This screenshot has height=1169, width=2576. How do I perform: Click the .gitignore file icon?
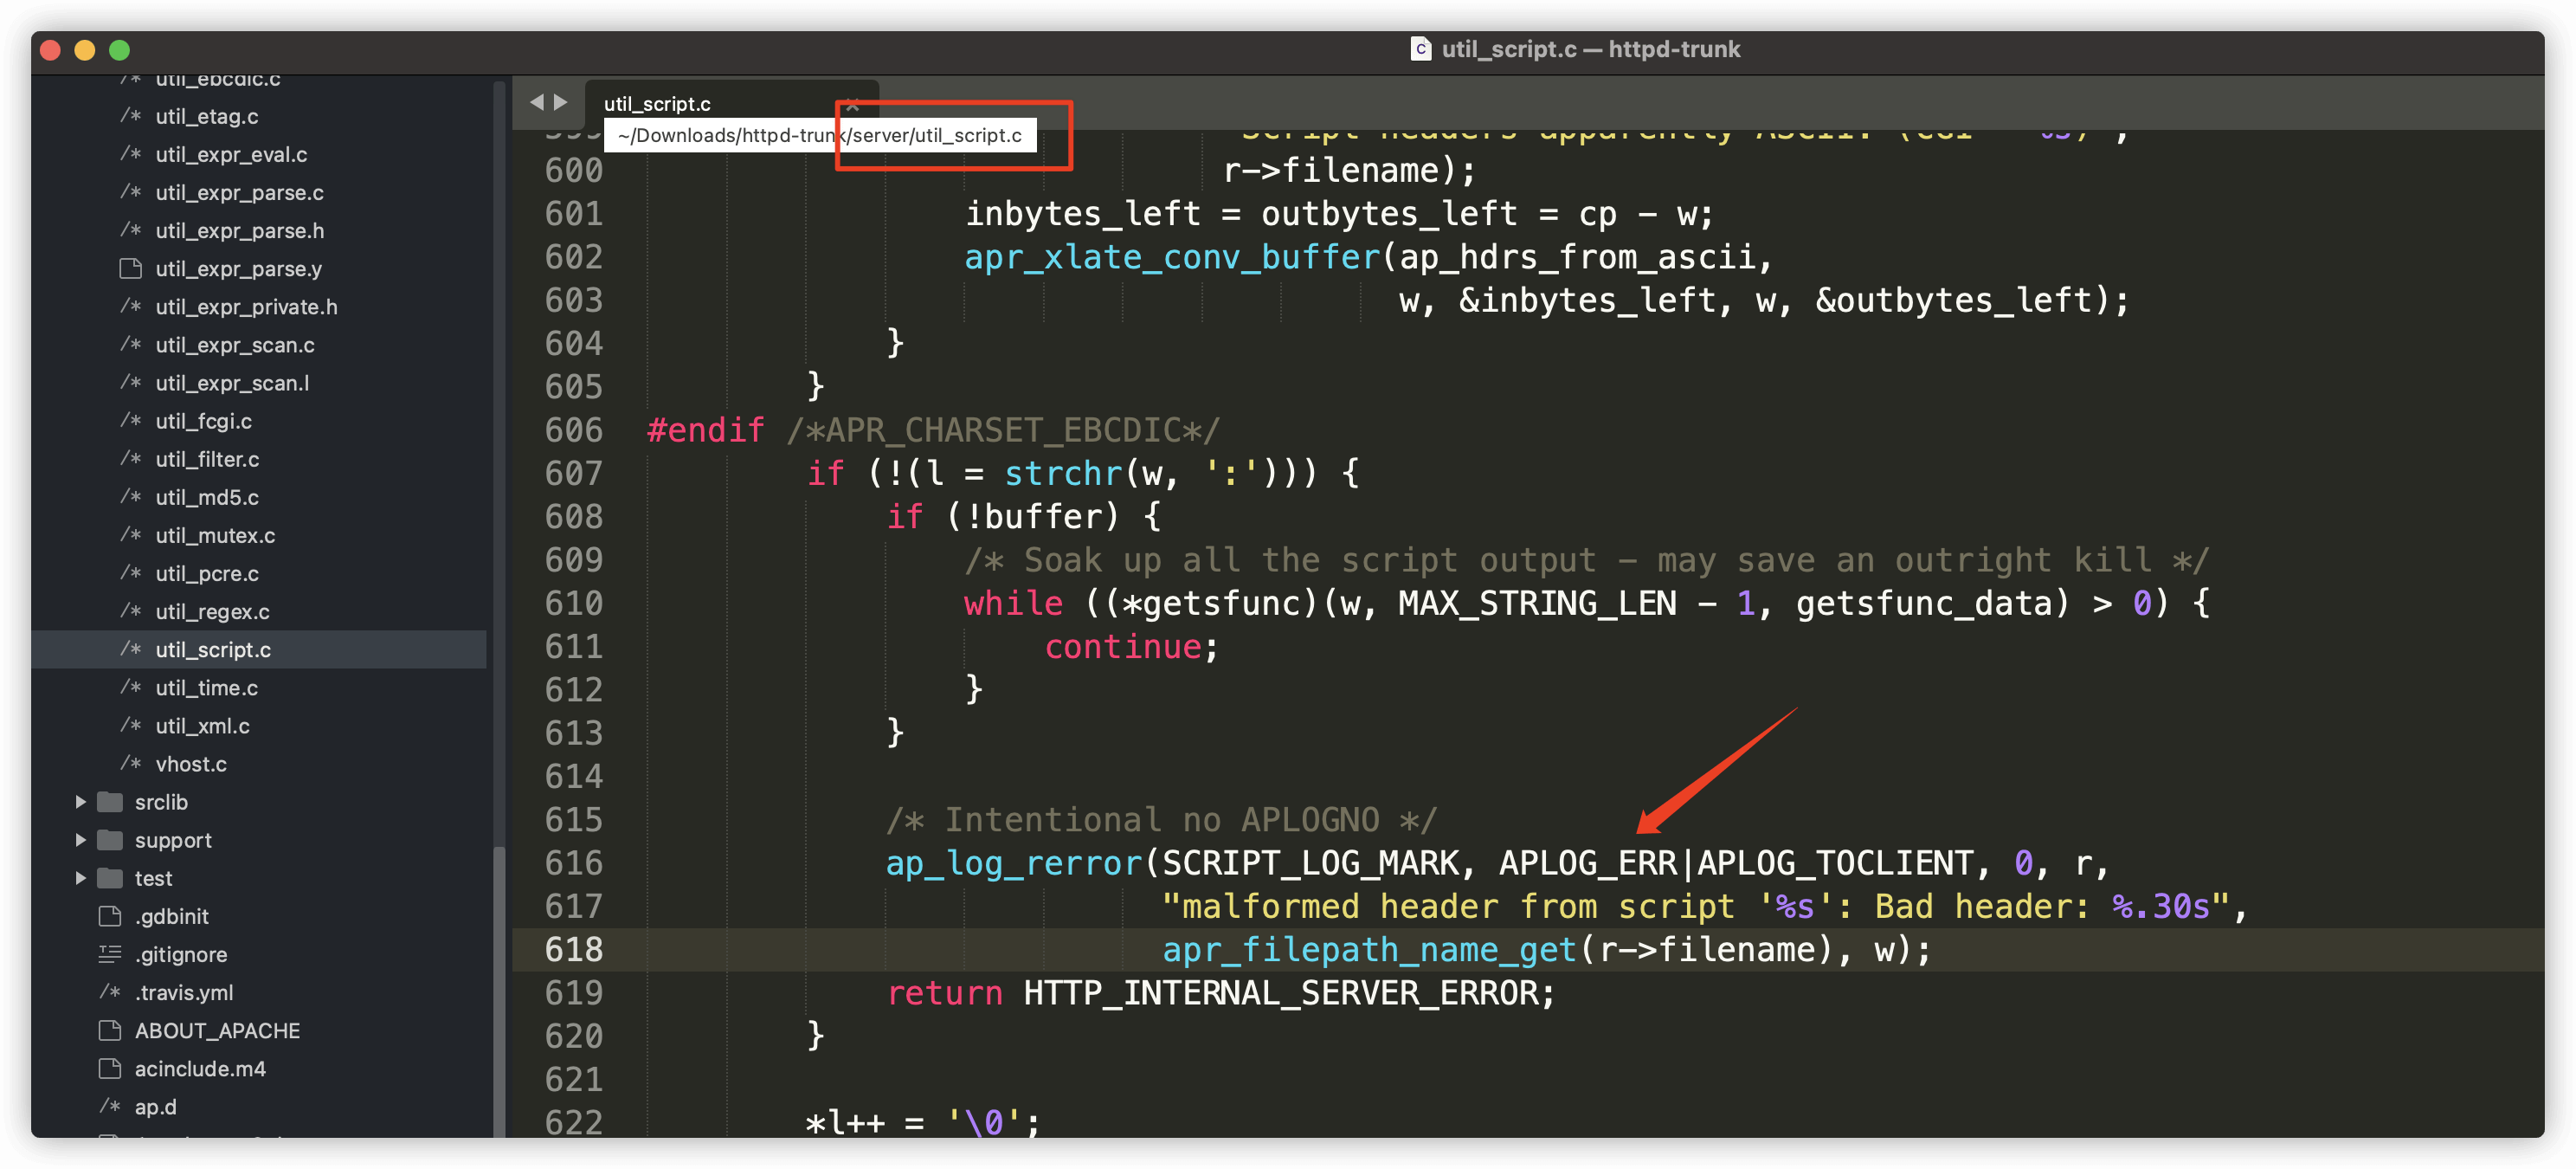(110, 954)
